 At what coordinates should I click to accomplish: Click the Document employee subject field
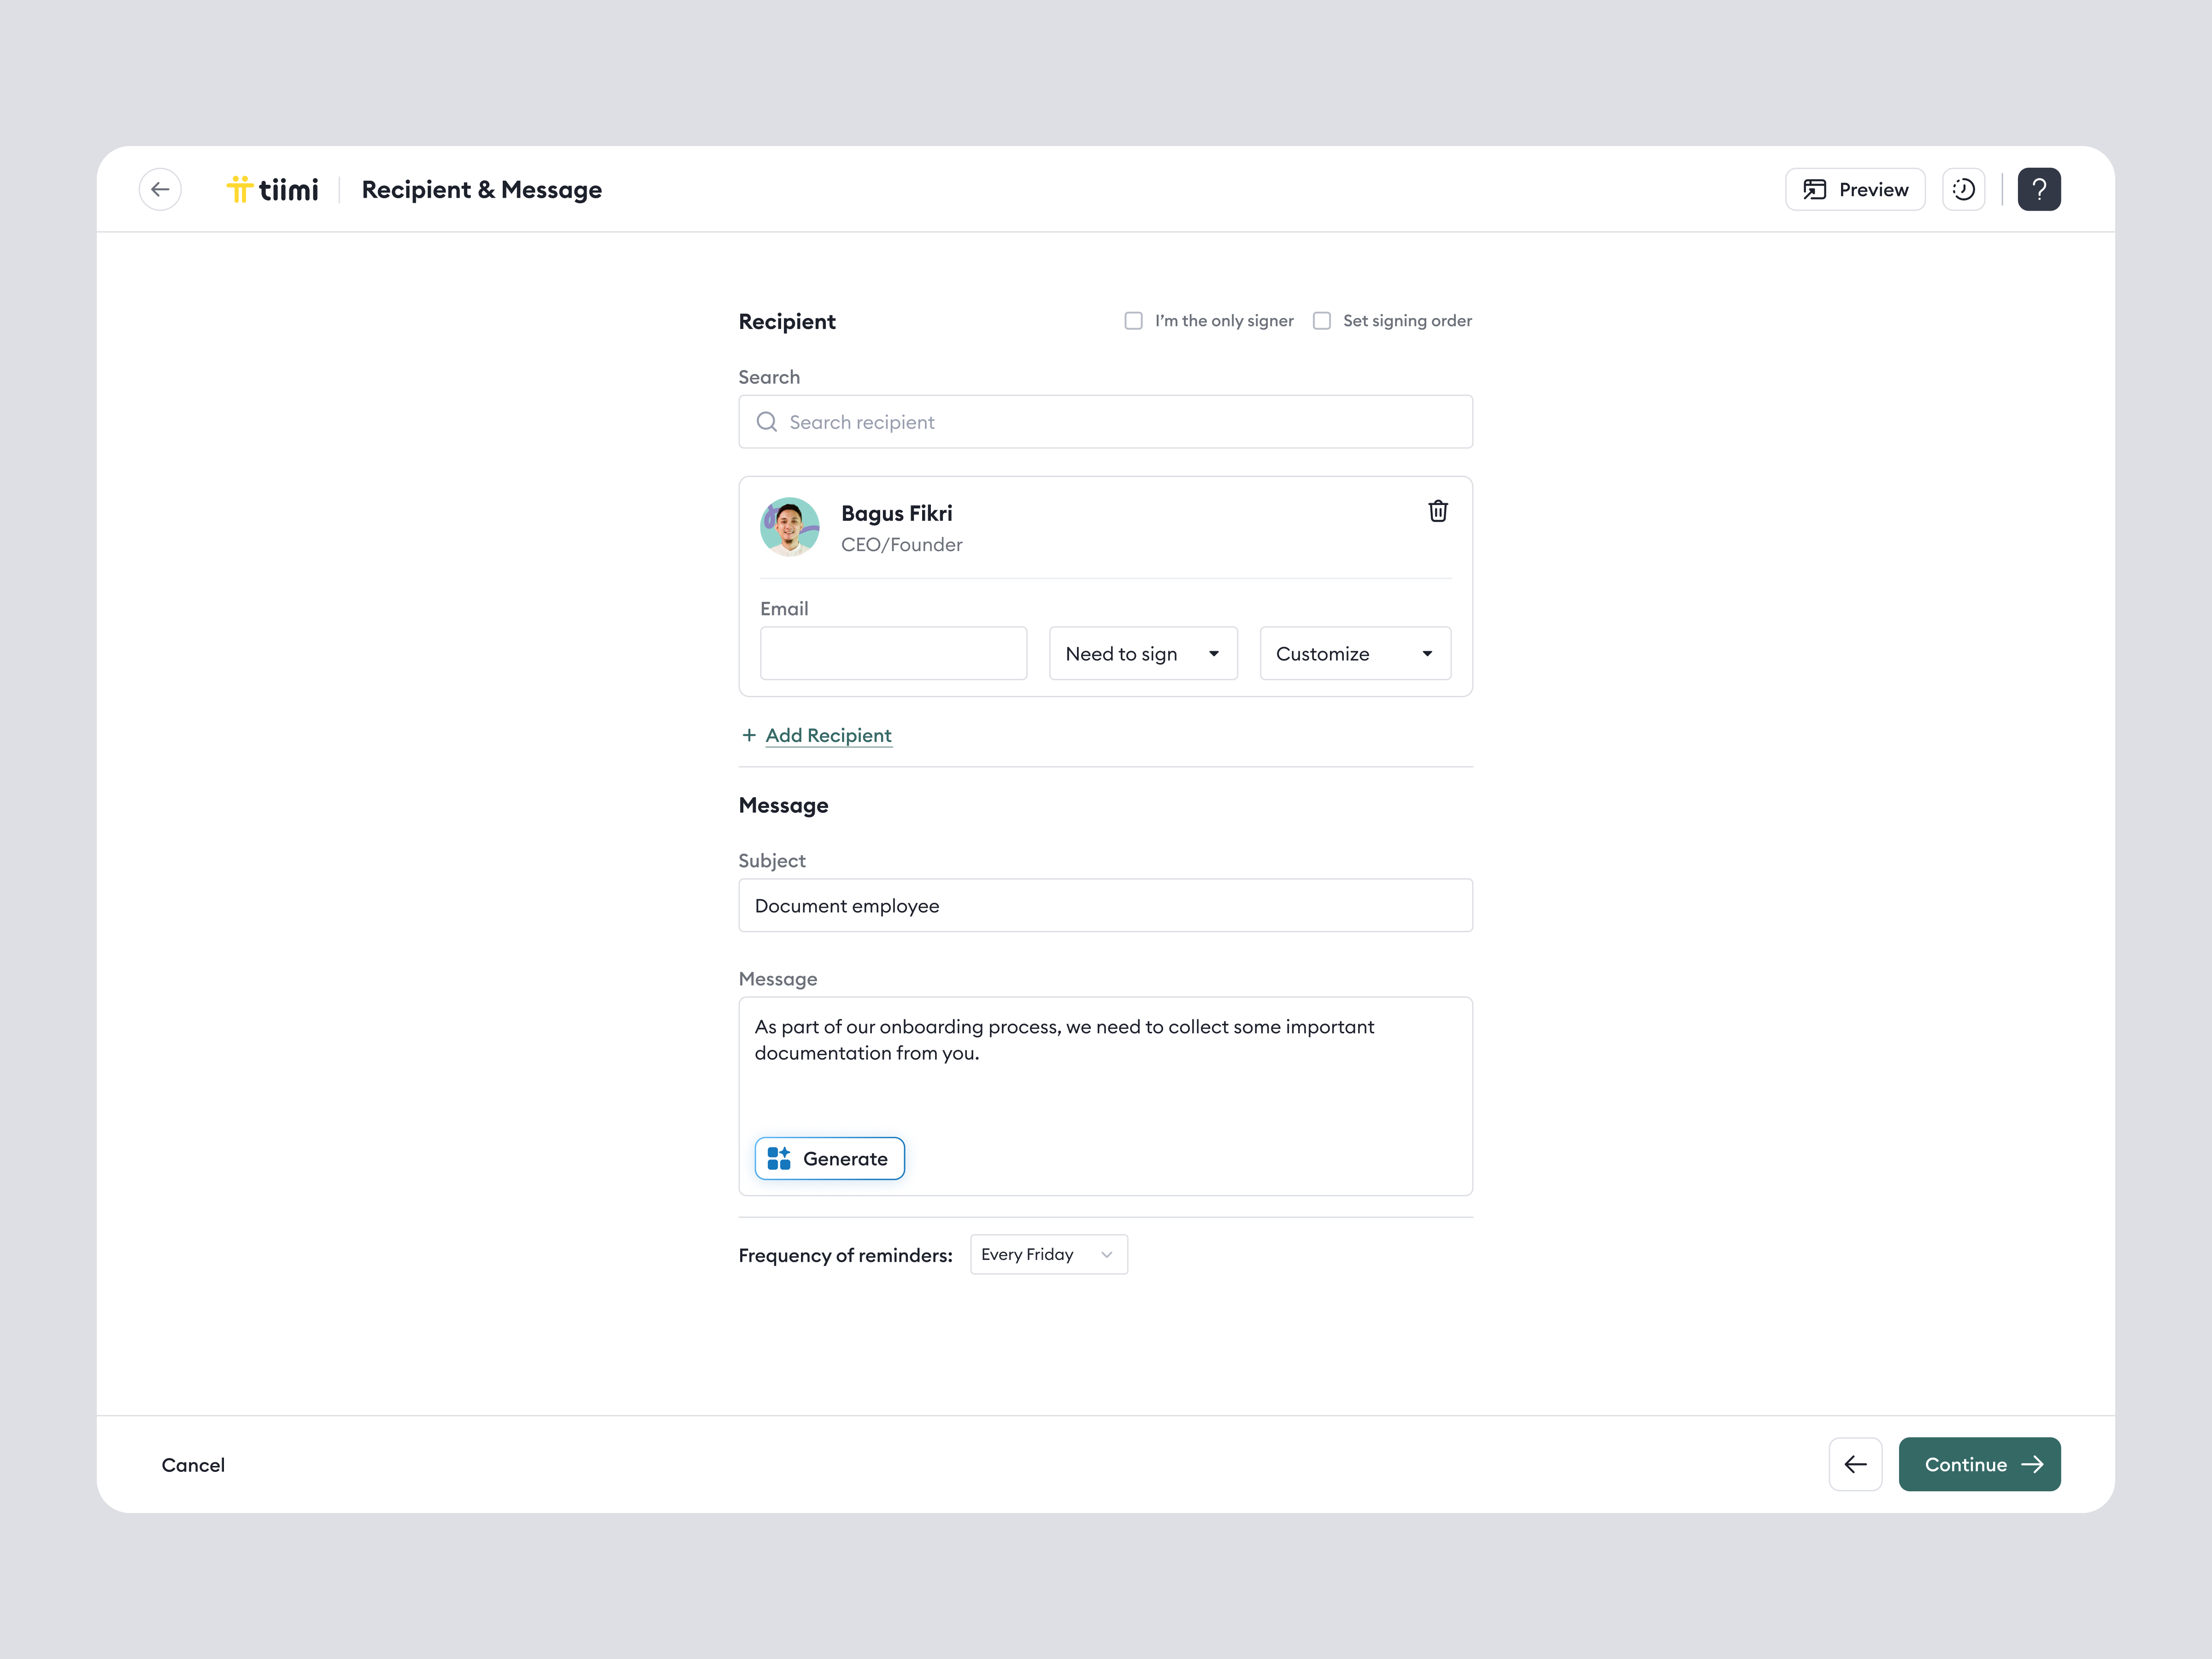(x=1104, y=905)
